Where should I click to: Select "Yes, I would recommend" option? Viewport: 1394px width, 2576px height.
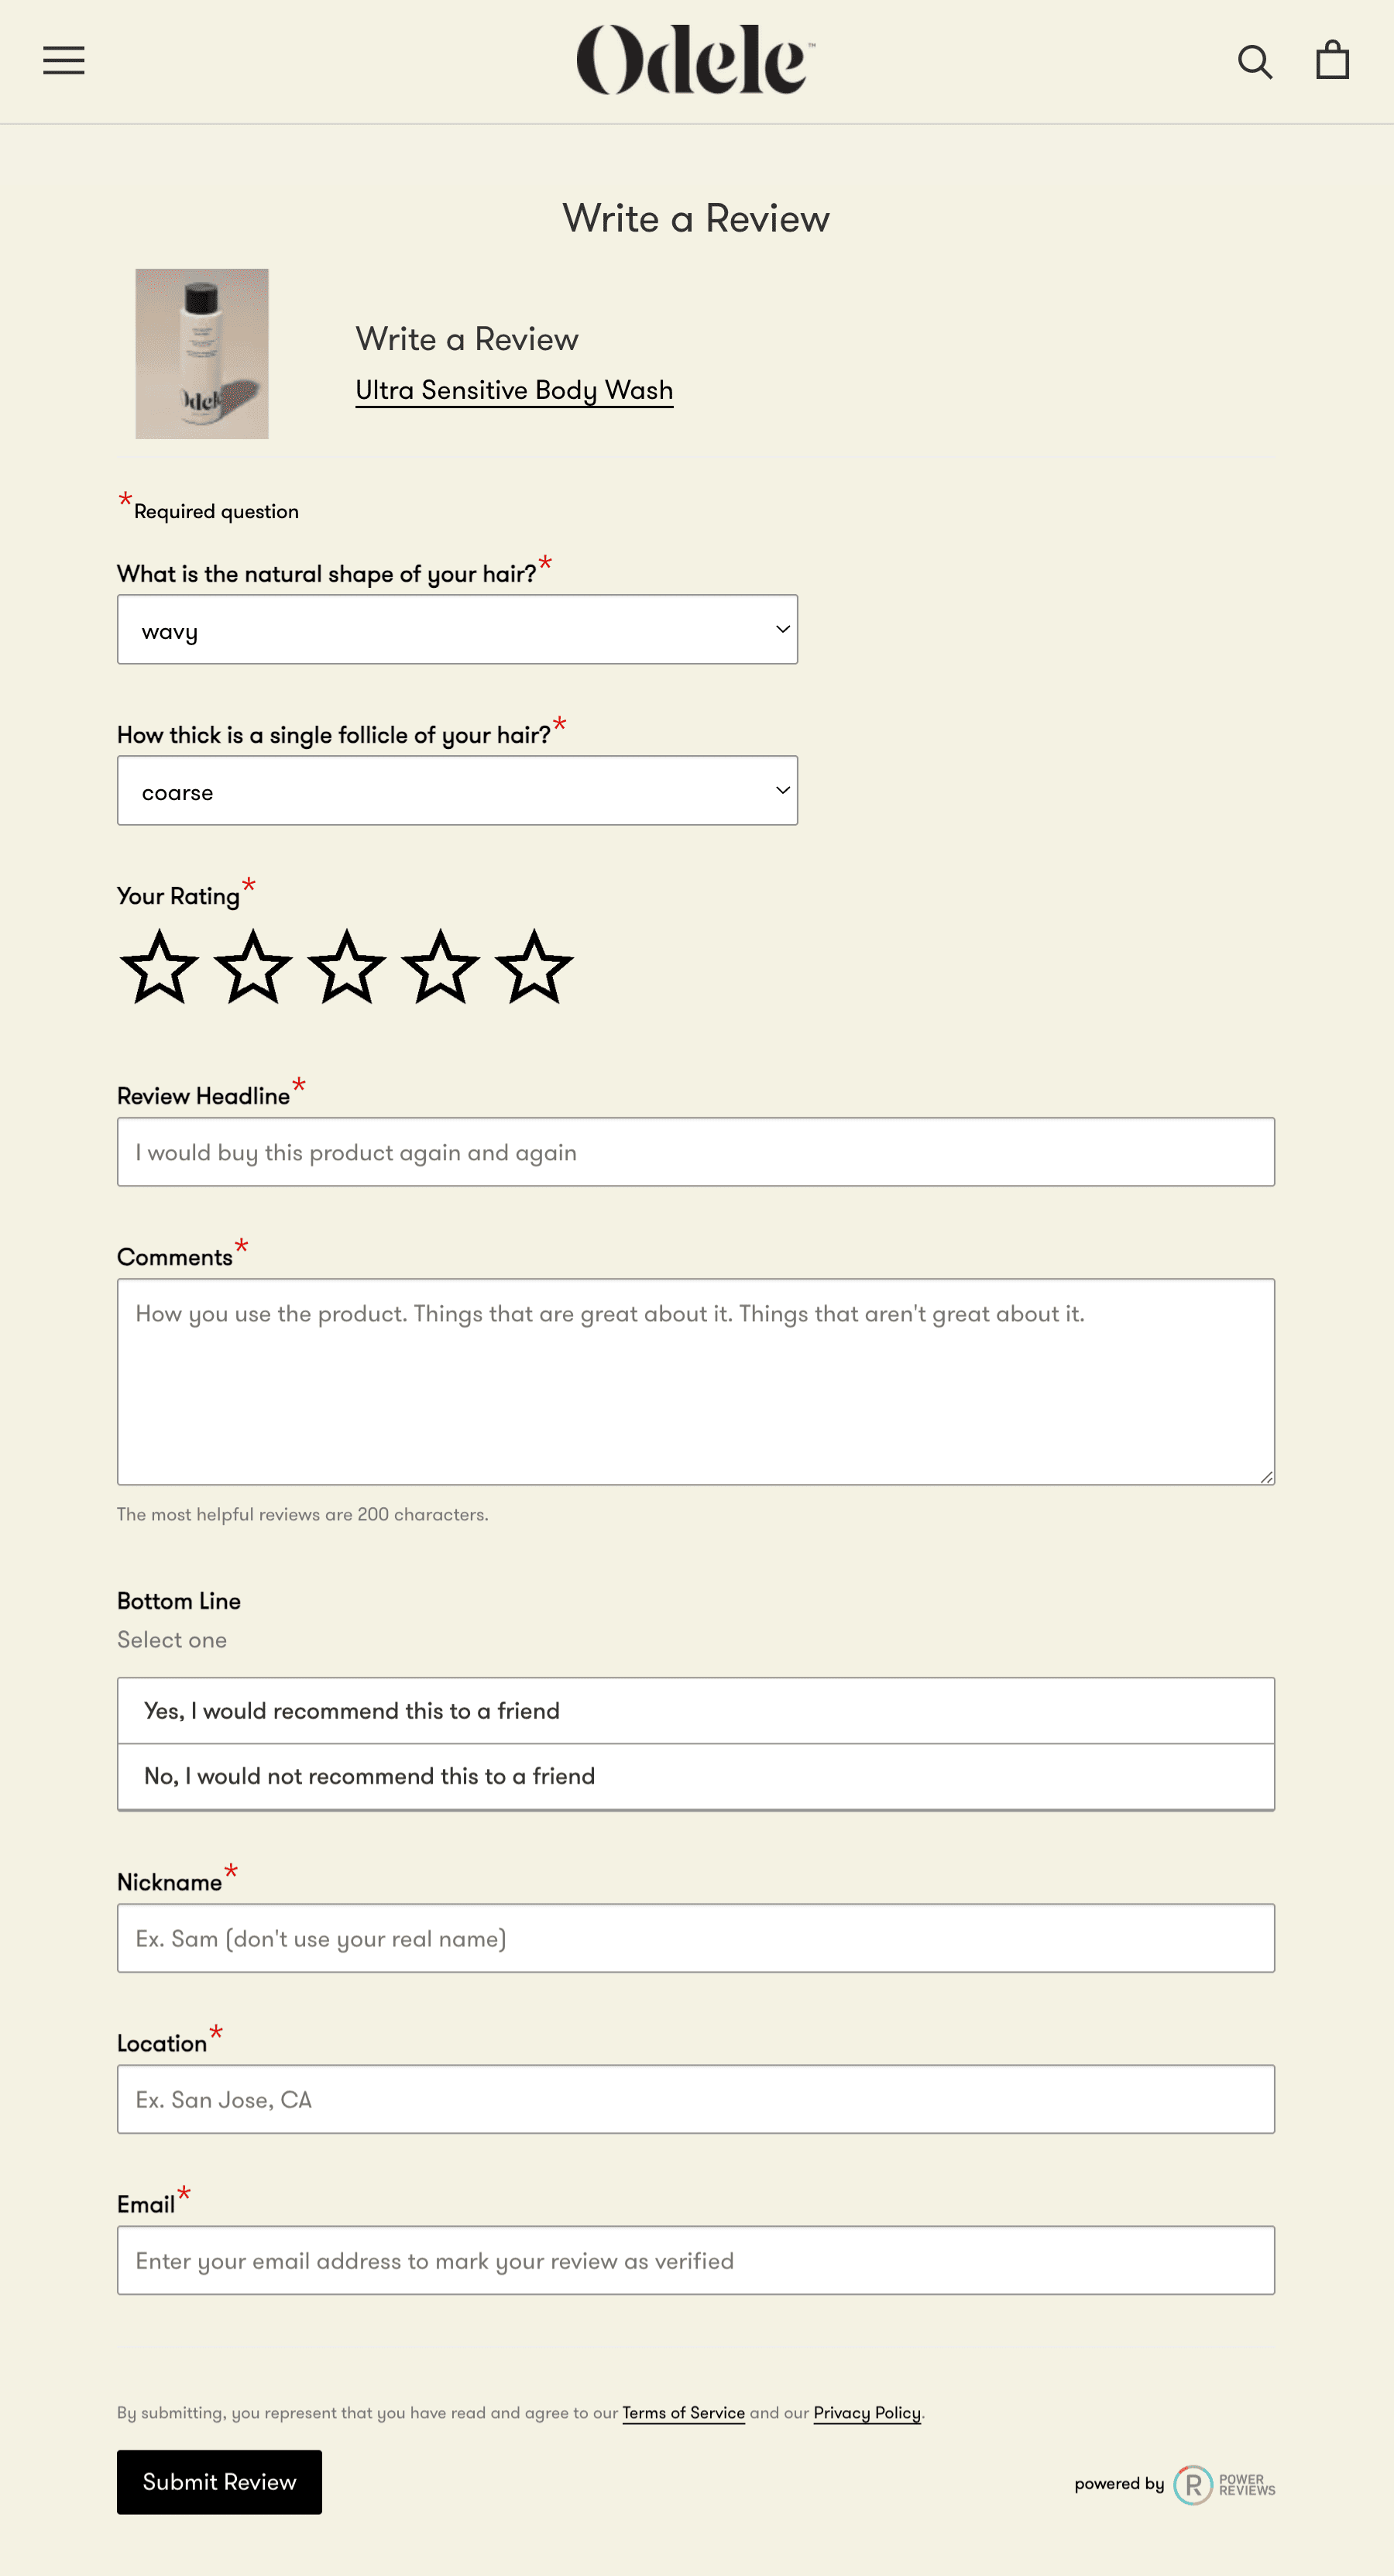pos(695,1711)
